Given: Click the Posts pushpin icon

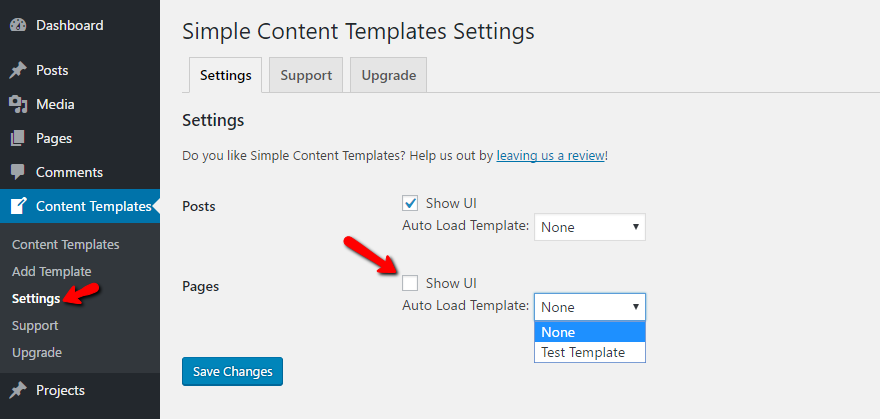Looking at the screenshot, I should click(x=18, y=71).
